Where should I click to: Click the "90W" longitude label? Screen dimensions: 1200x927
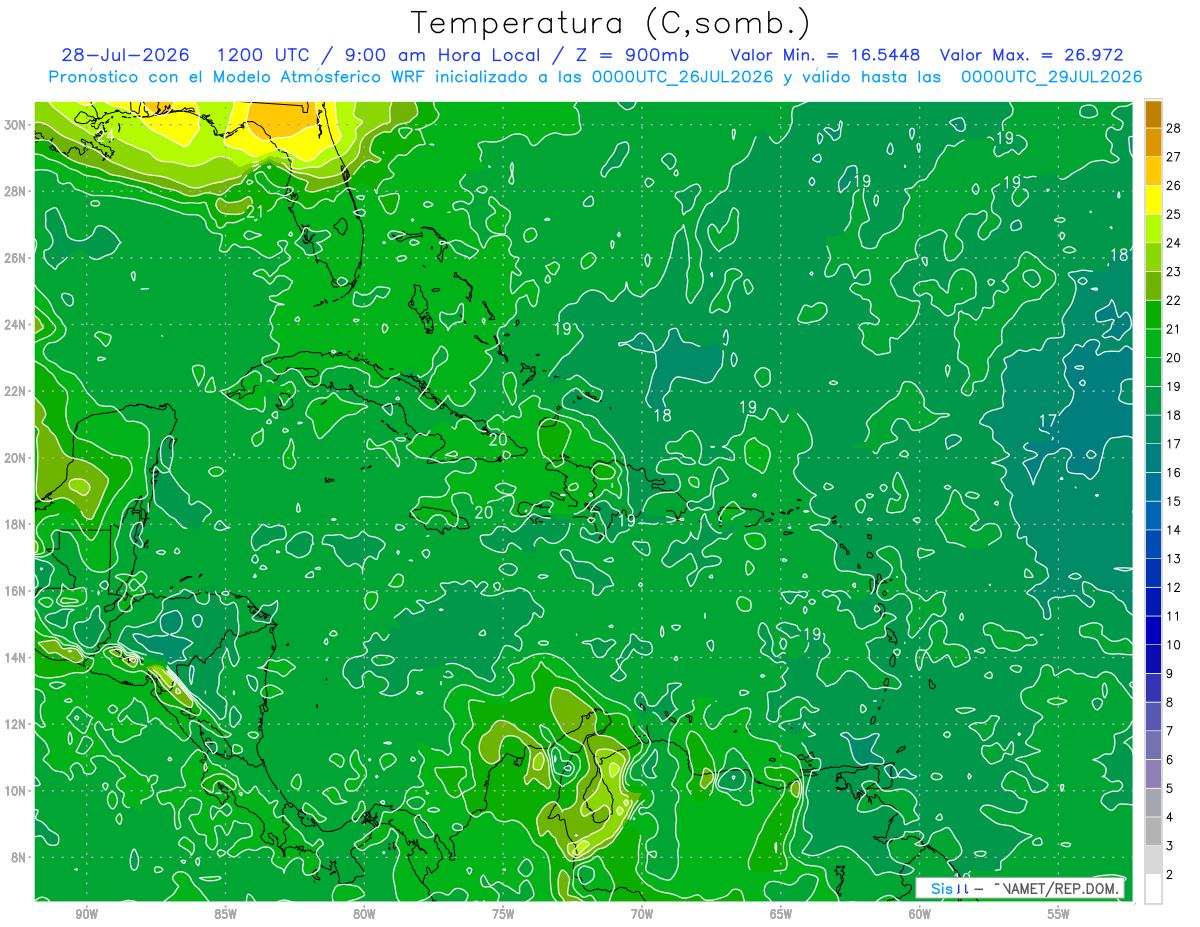click(x=86, y=914)
